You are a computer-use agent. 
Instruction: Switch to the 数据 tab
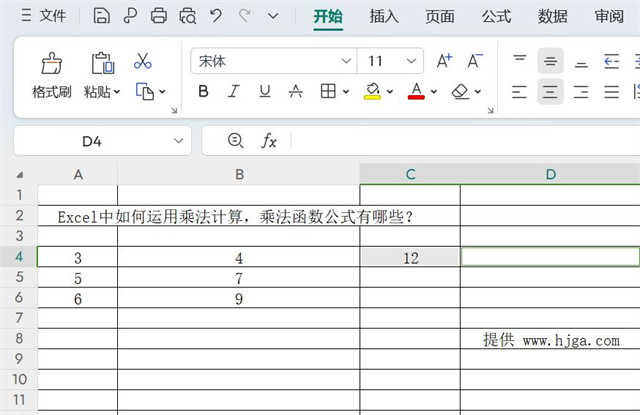pyautogui.click(x=552, y=17)
